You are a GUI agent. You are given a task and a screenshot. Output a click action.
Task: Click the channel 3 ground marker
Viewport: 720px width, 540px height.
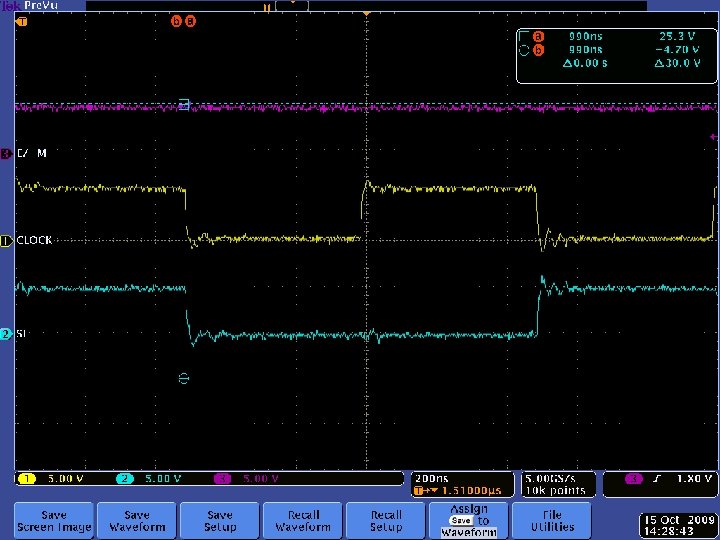coord(6,153)
